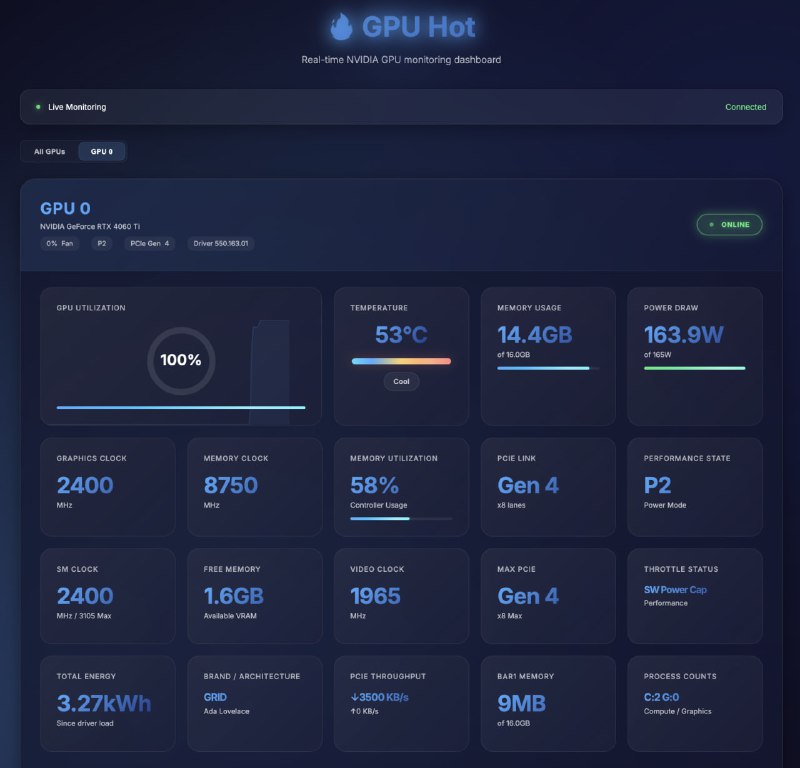Toggle the Cool temperature state label
800x768 pixels.
click(401, 381)
